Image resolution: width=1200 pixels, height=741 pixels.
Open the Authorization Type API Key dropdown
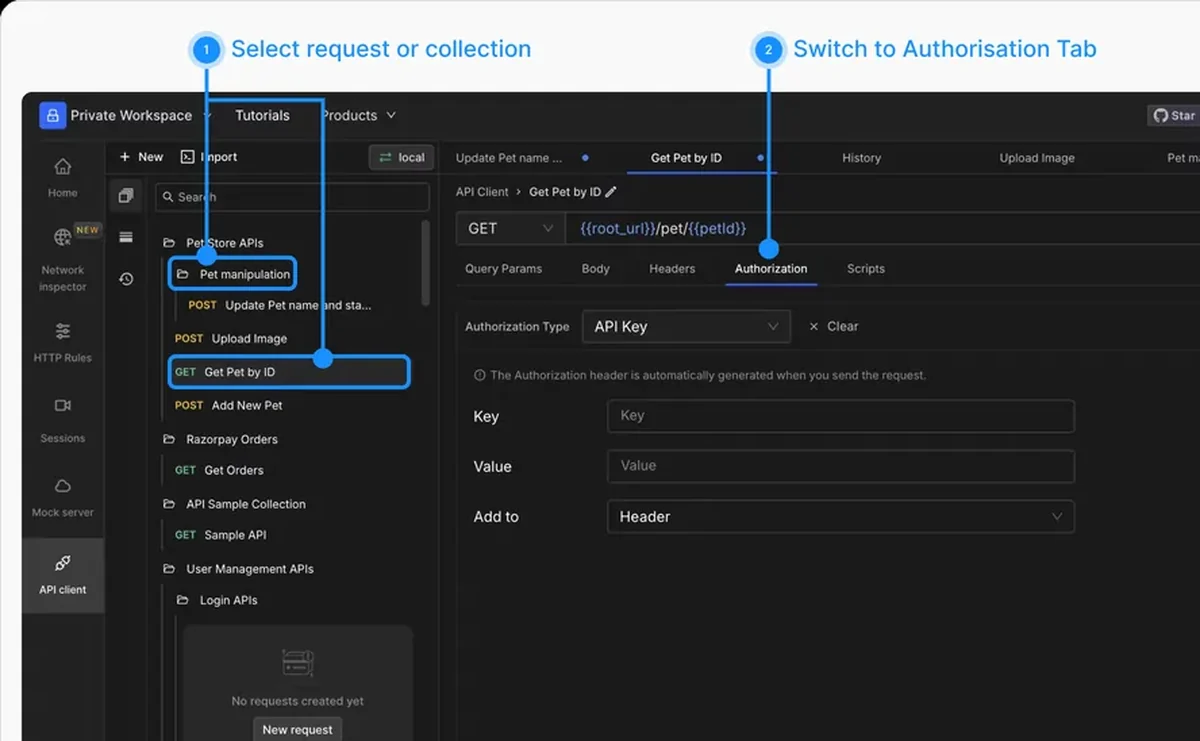686,326
